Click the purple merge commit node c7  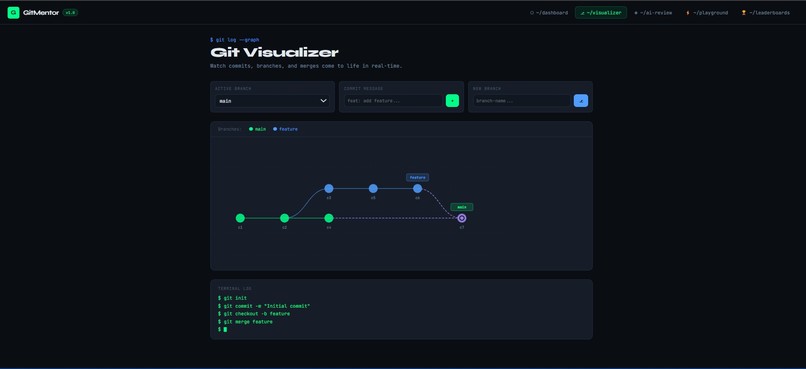click(462, 218)
